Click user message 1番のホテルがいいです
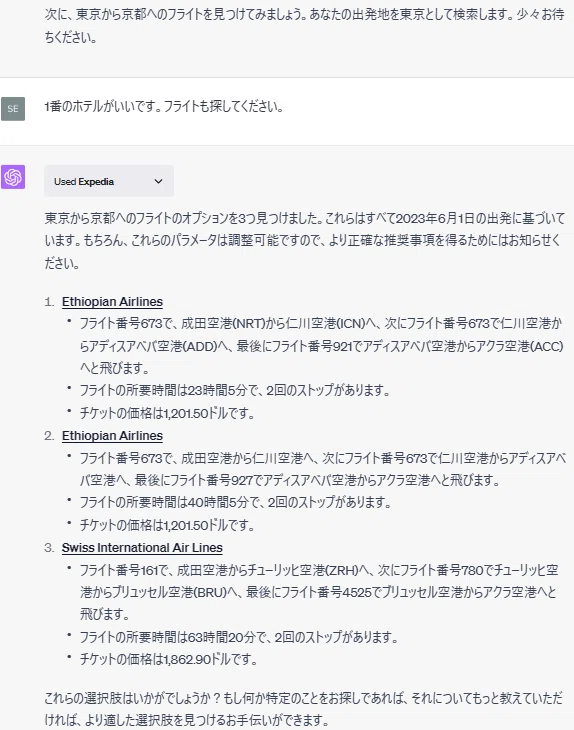Screen dimensions: 574x730 click(164, 107)
